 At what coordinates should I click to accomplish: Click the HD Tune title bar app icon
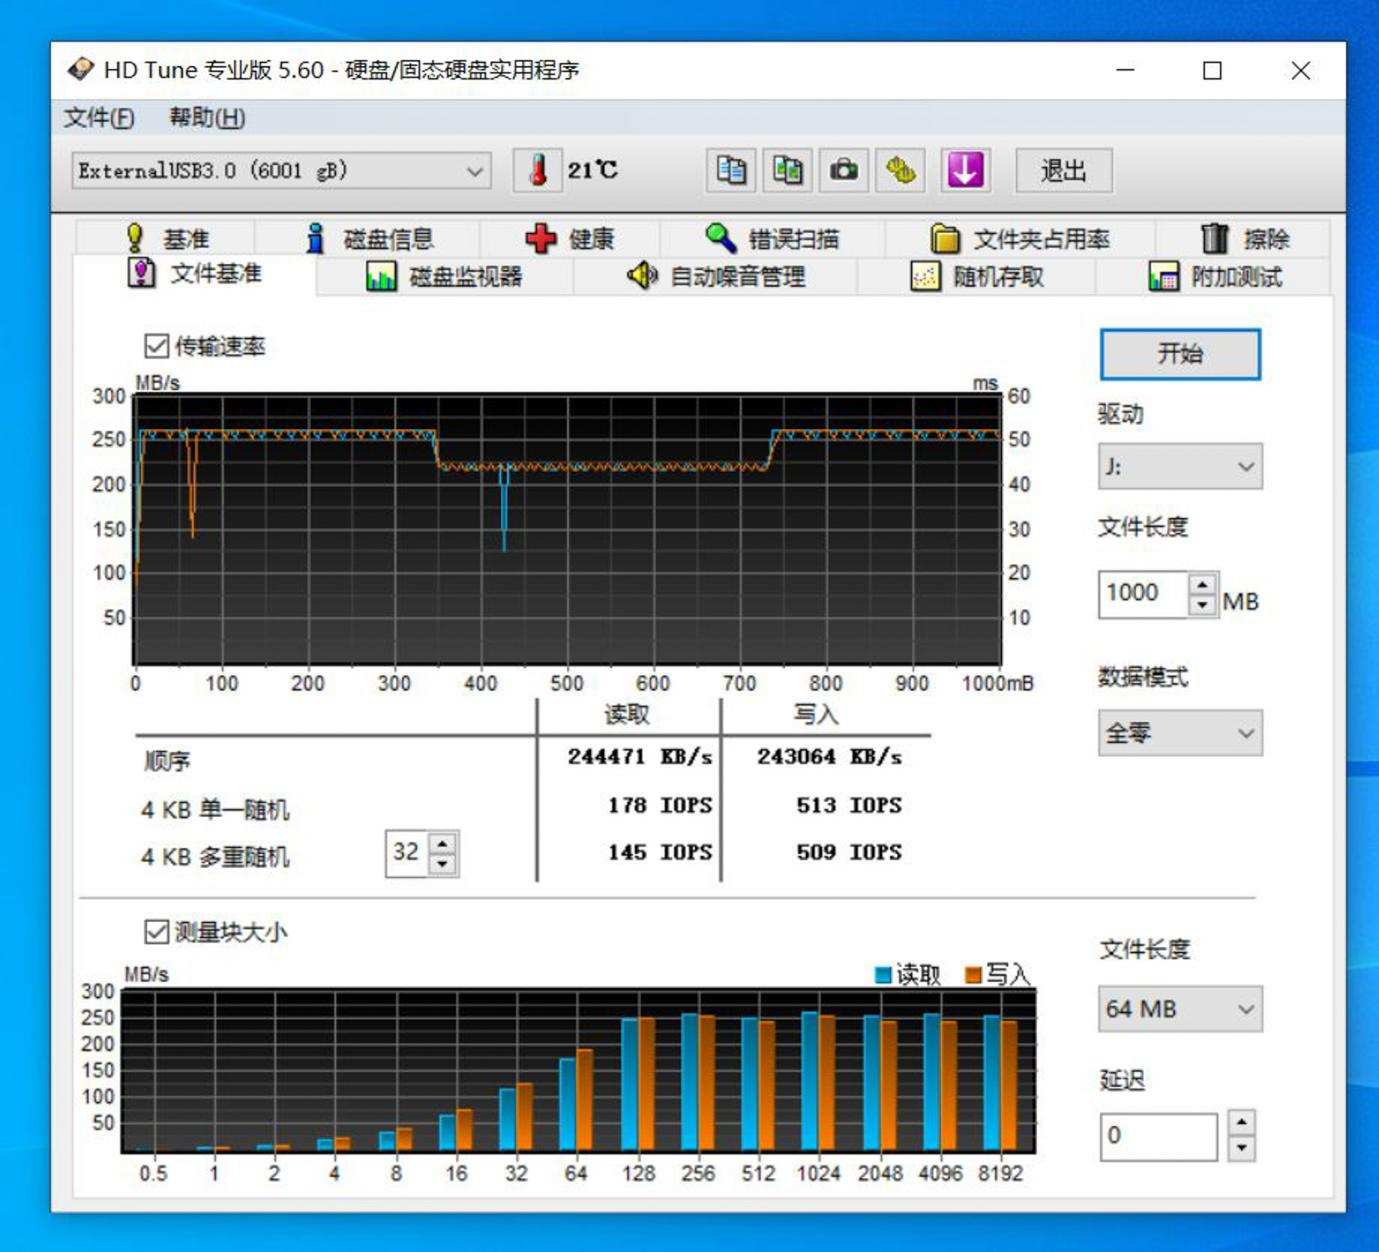[80, 70]
